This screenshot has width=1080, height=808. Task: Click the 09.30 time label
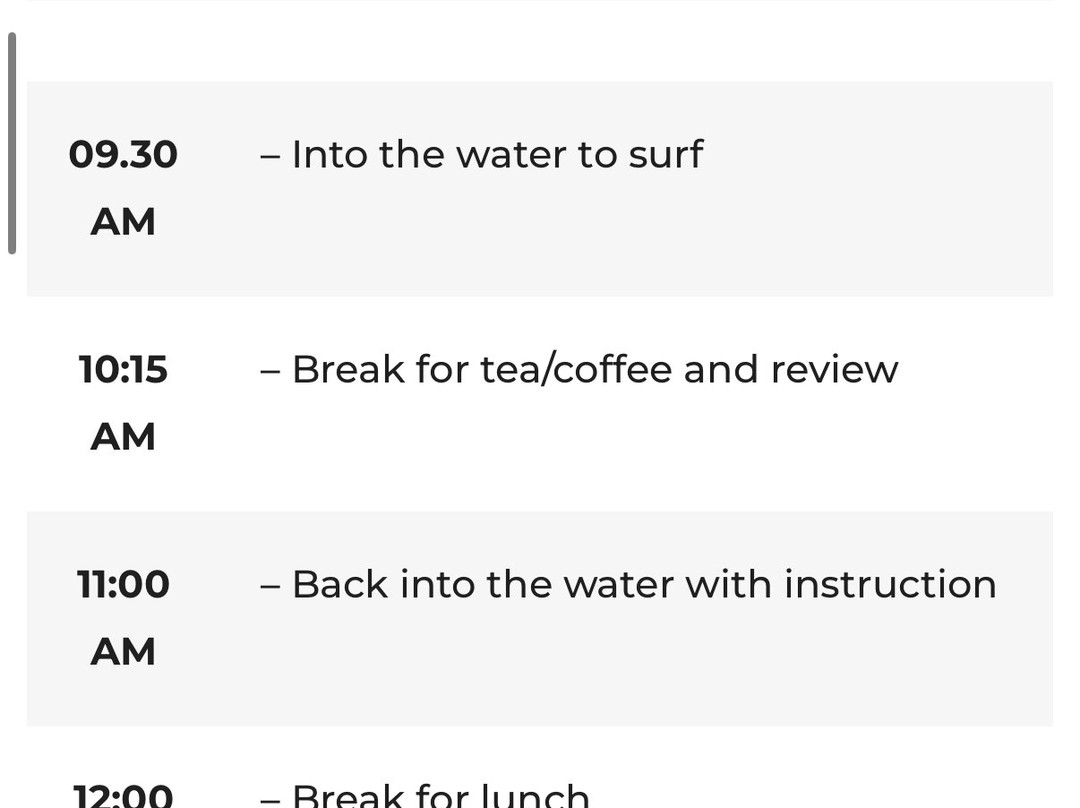click(x=123, y=155)
